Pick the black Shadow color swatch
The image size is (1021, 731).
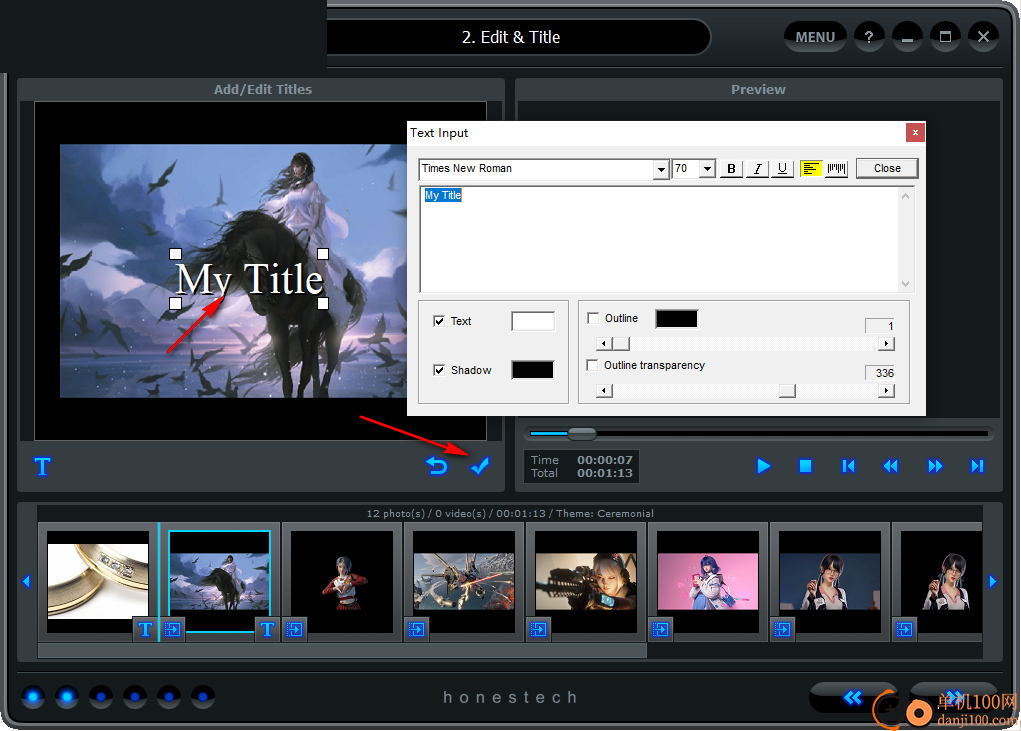[x=533, y=370]
